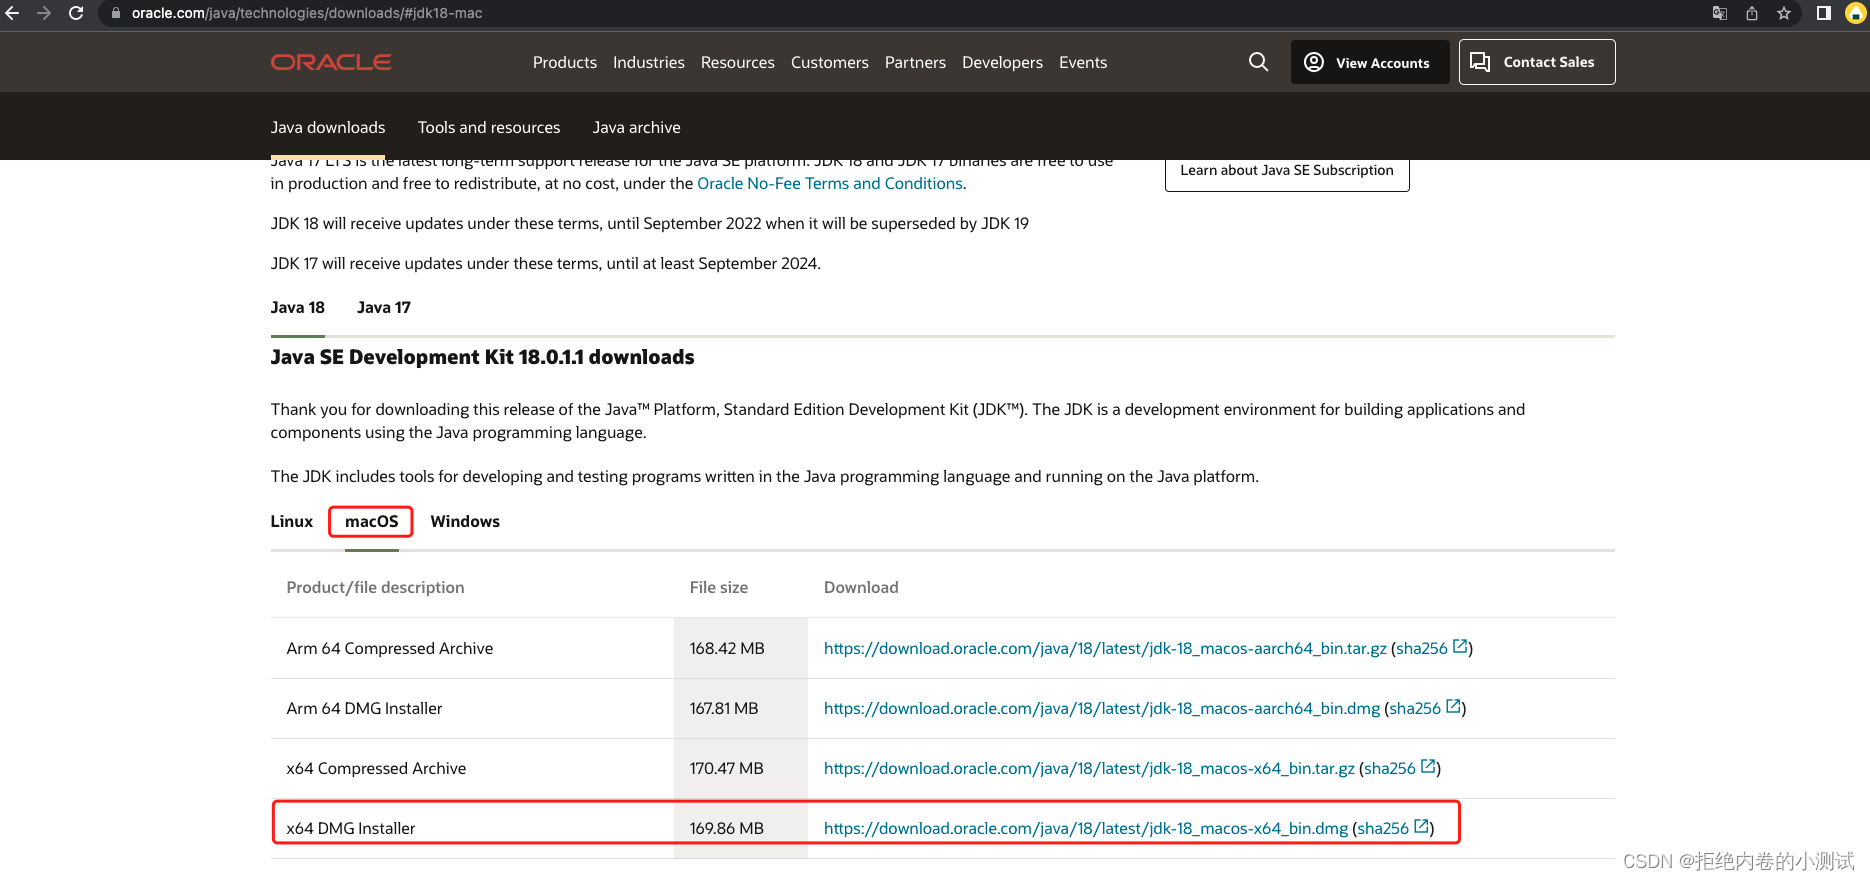
Task: Click the 170.47 MB file size
Action: click(726, 768)
